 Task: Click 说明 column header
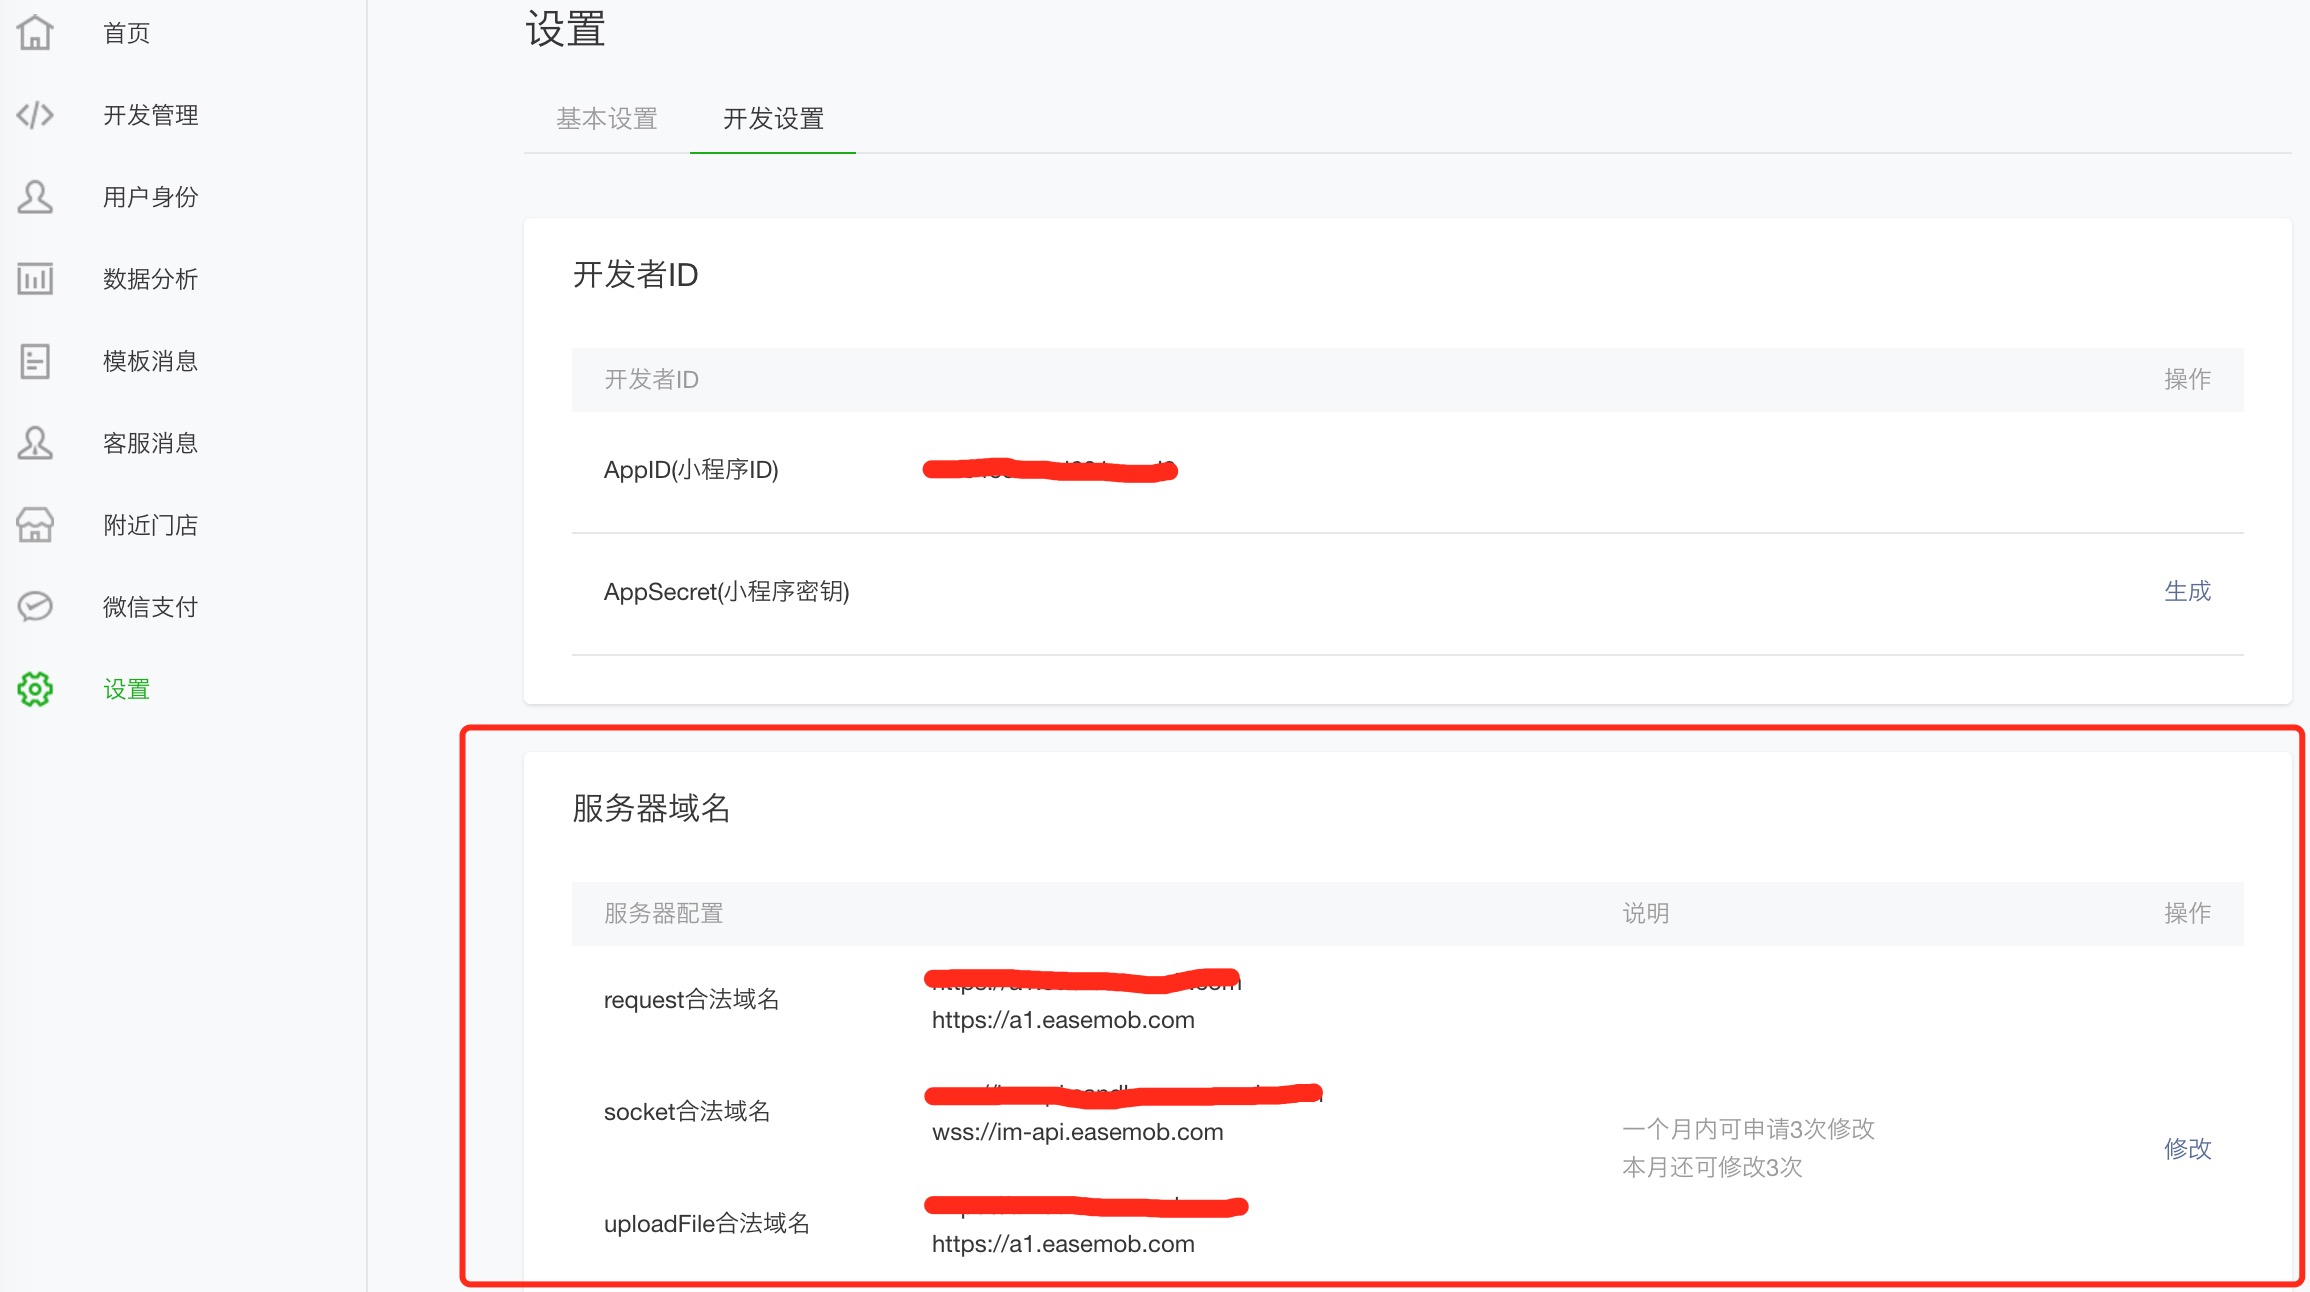1646,913
